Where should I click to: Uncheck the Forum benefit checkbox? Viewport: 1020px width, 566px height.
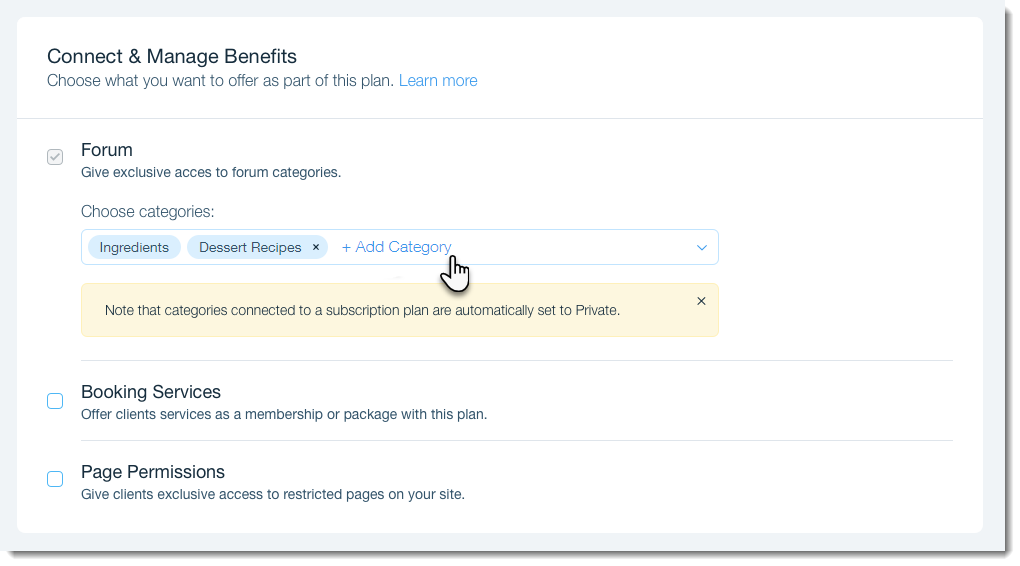pyautogui.click(x=55, y=157)
